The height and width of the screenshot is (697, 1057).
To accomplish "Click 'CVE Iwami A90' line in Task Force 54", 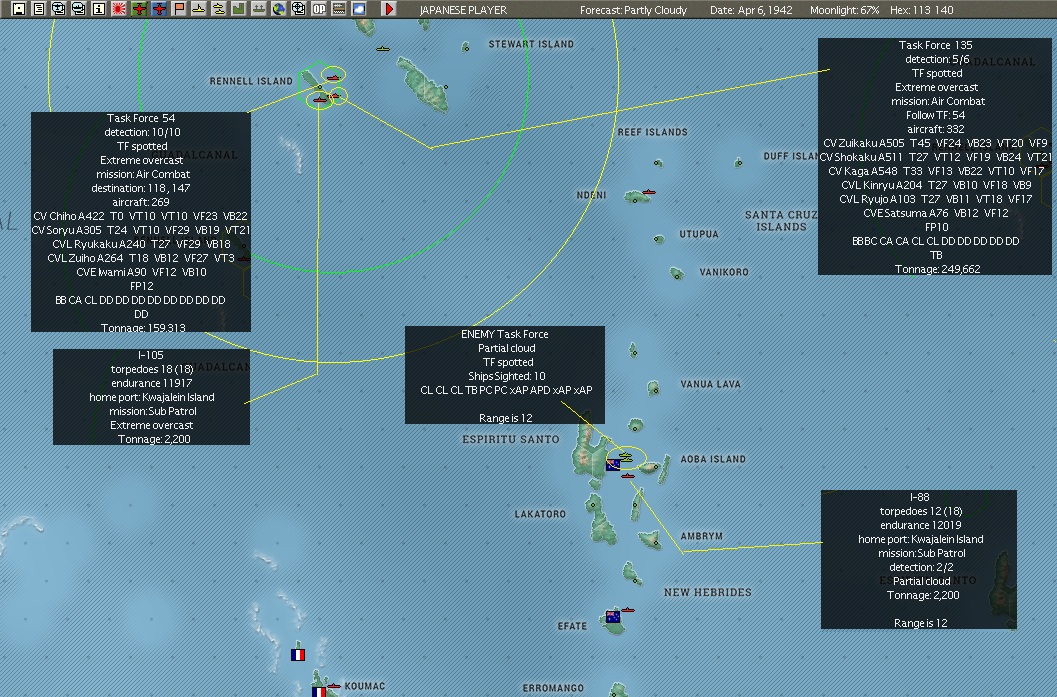I will (141, 272).
